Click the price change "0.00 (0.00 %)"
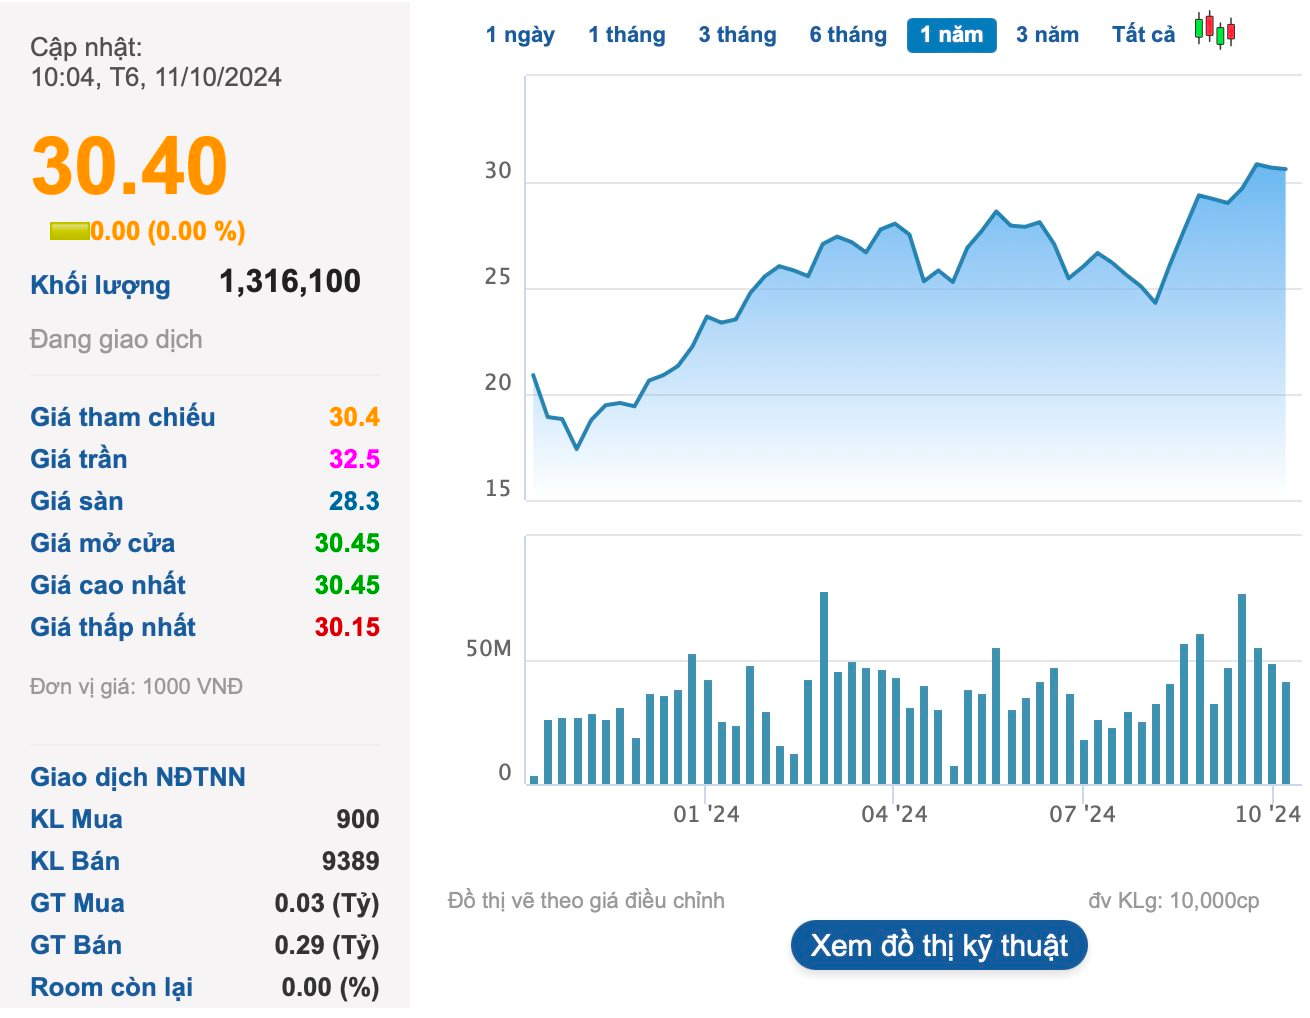Image resolution: width=1310 pixels, height=1018 pixels. click(x=168, y=231)
